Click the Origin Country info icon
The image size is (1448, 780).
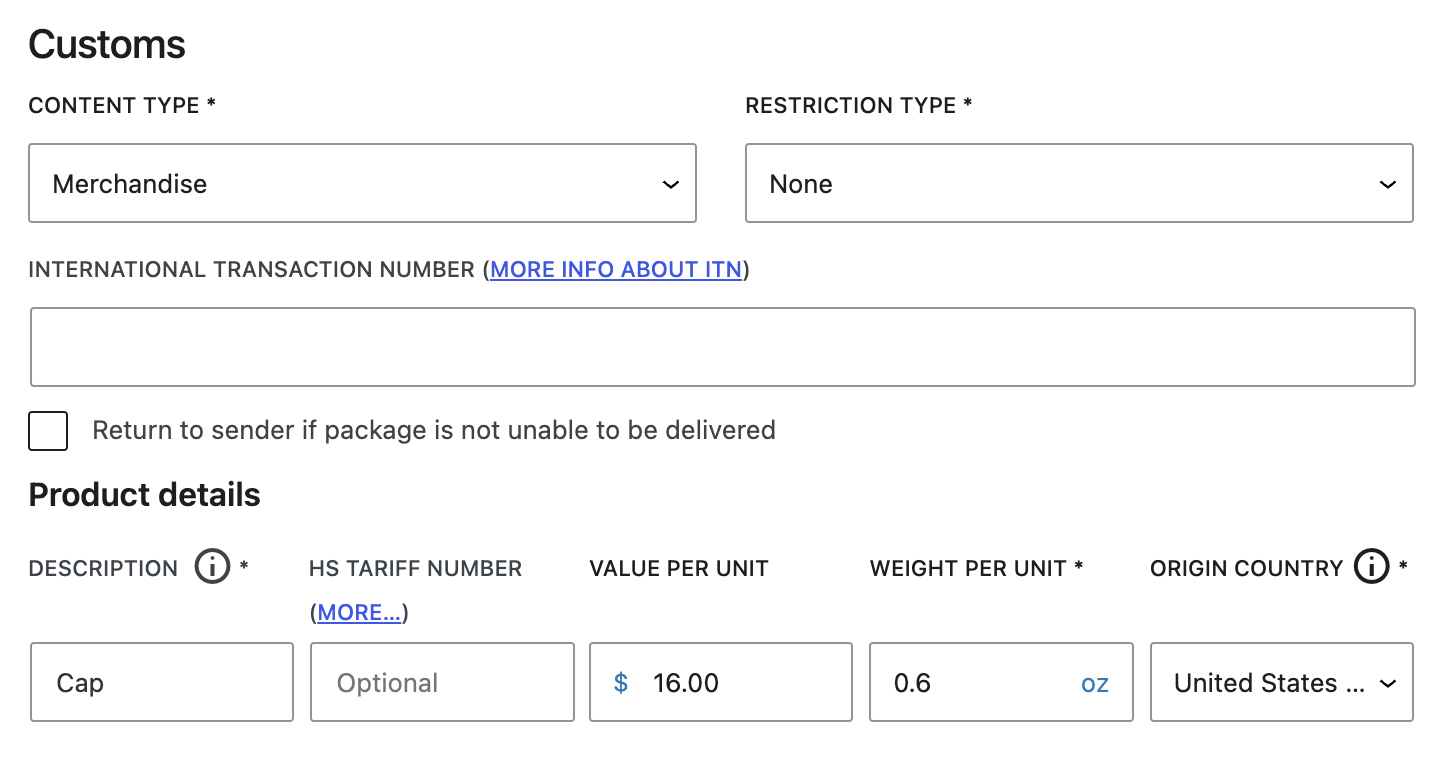(x=1369, y=566)
